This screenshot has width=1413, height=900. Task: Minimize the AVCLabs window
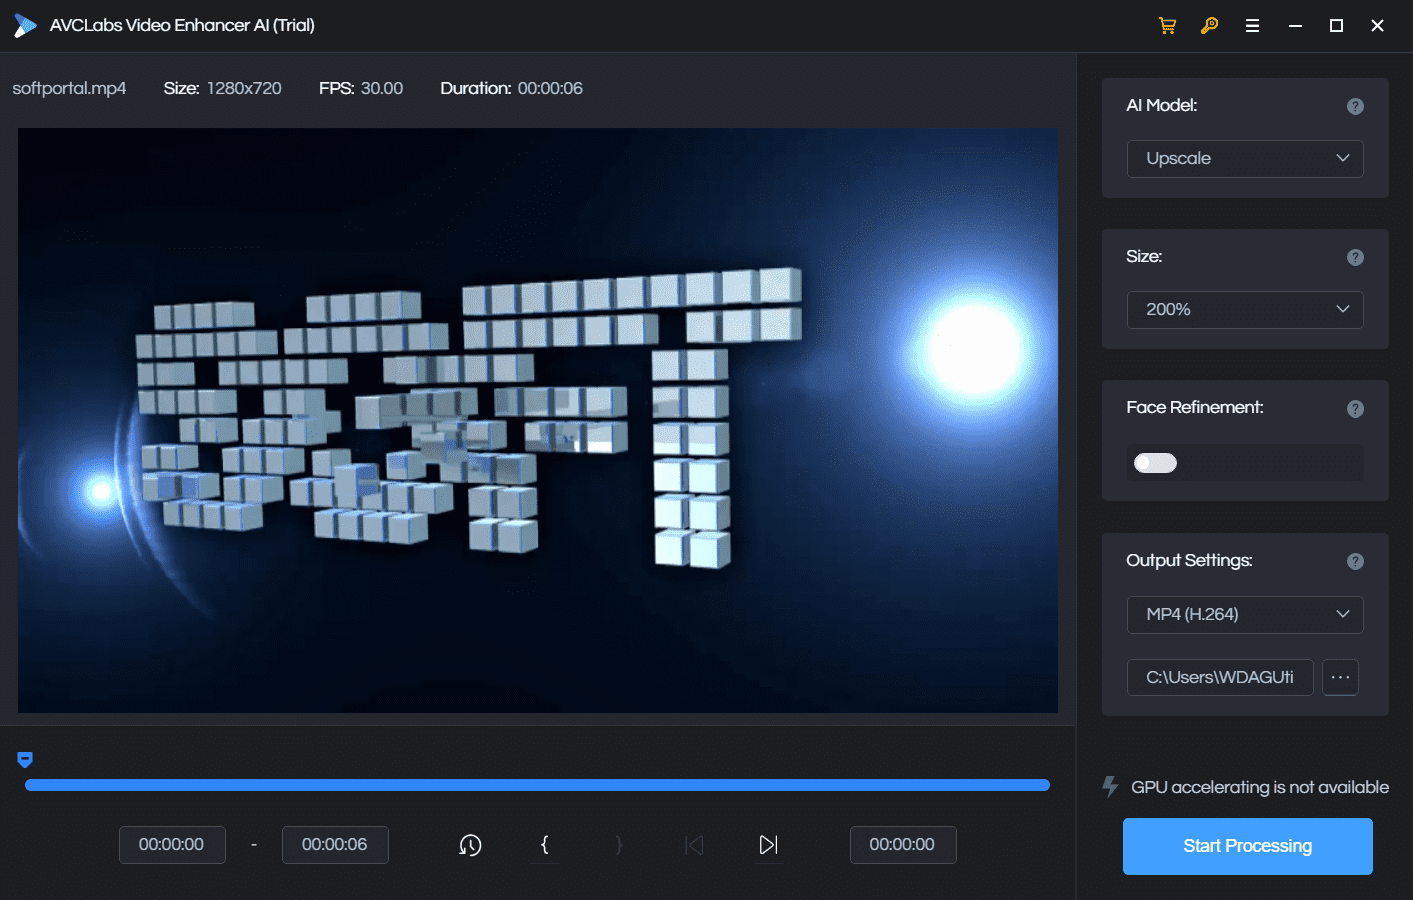(x=1295, y=26)
